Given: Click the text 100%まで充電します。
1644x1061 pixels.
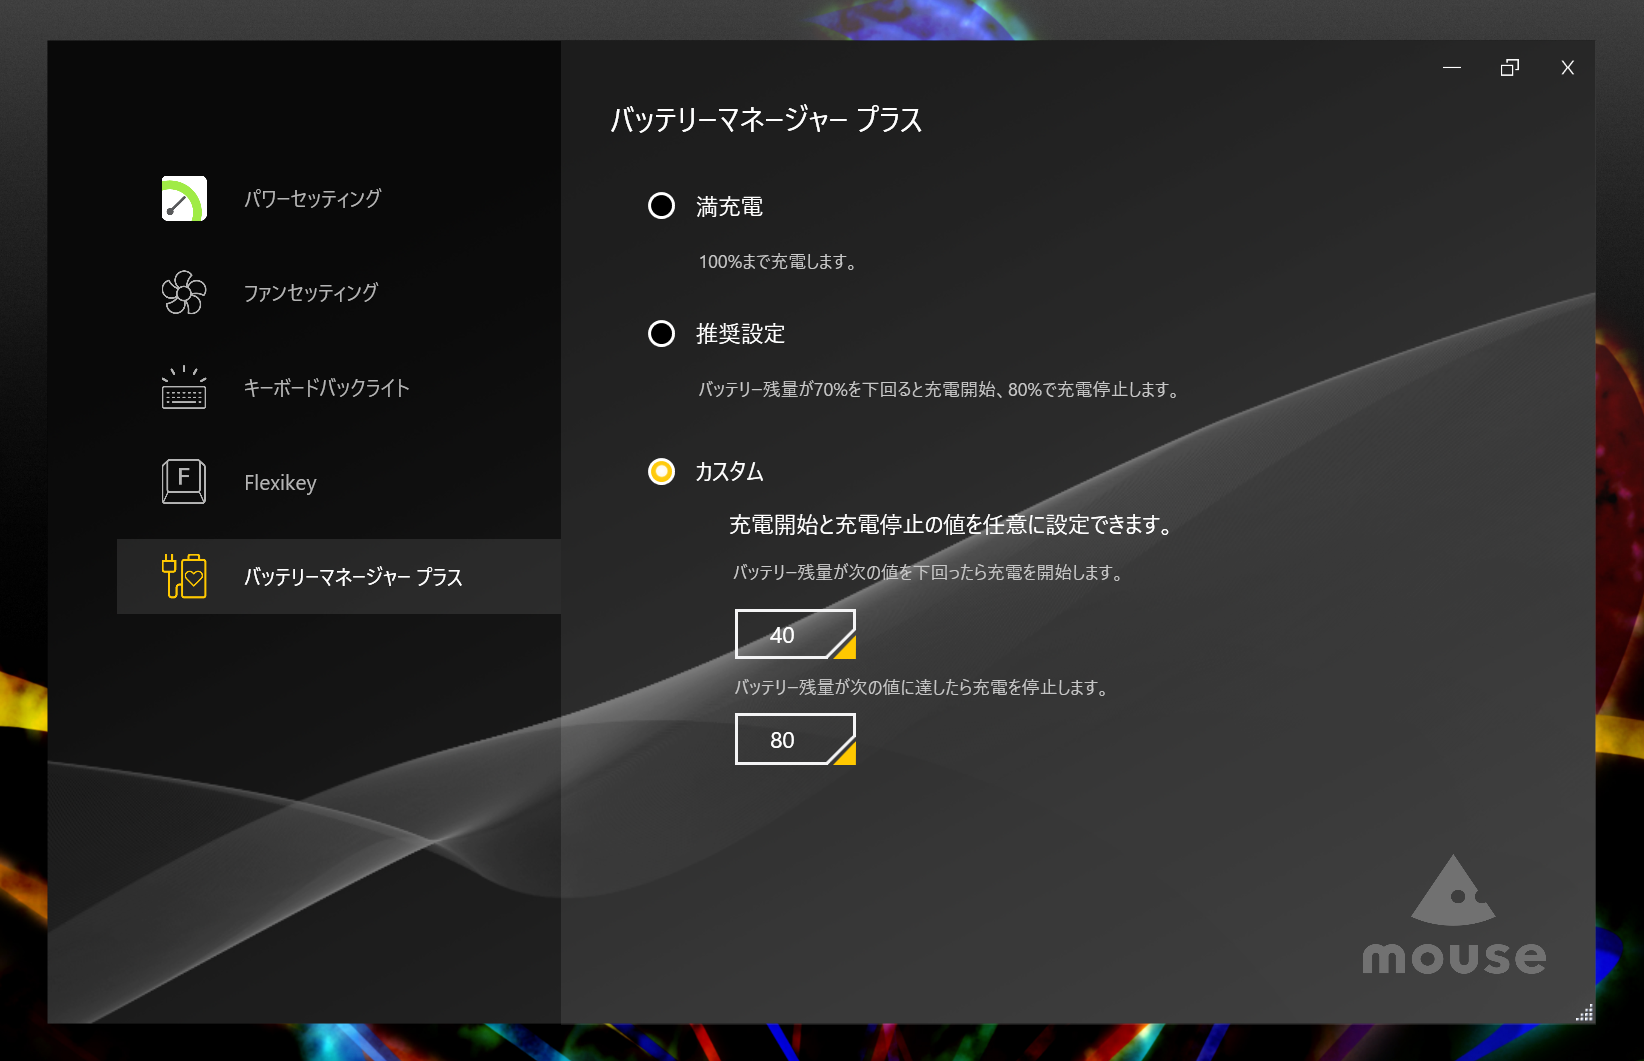Looking at the screenshot, I should (777, 262).
